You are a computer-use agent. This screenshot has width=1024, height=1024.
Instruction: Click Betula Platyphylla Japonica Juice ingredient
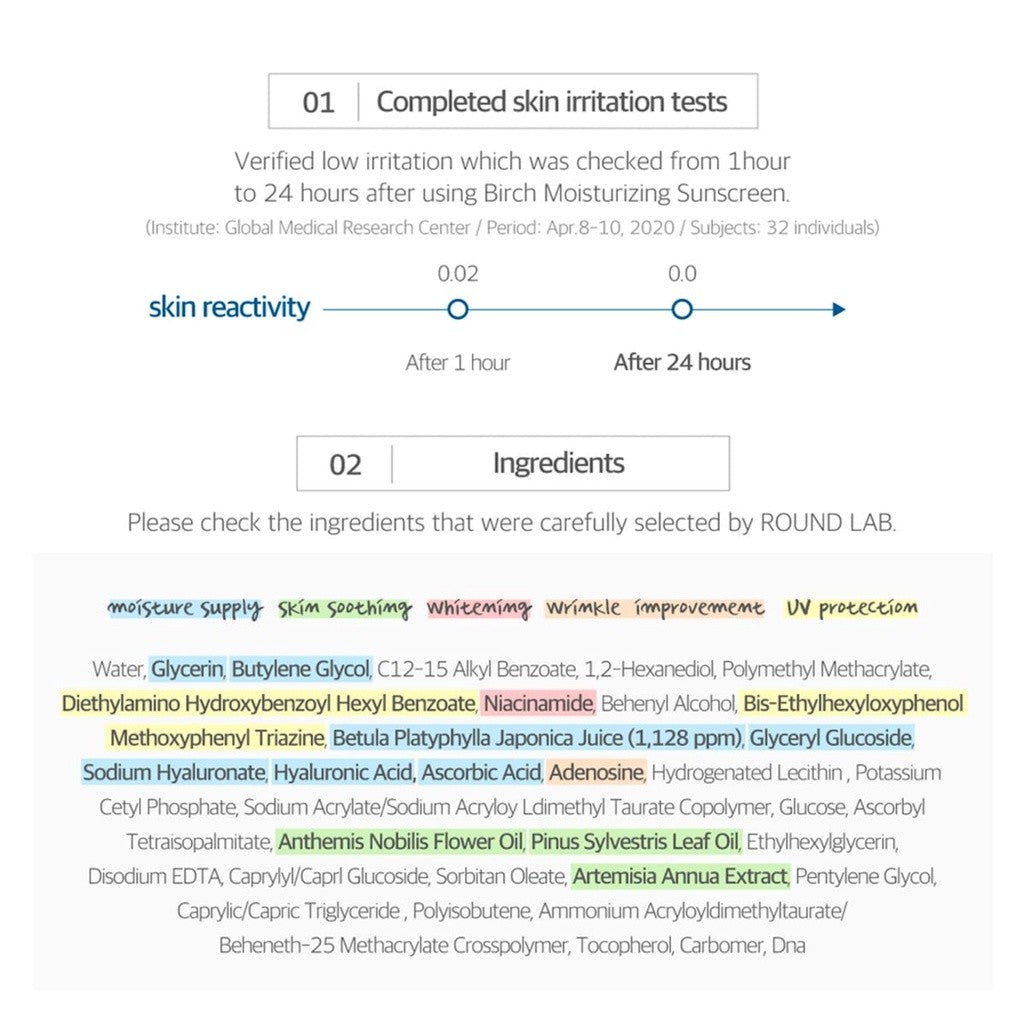click(537, 738)
